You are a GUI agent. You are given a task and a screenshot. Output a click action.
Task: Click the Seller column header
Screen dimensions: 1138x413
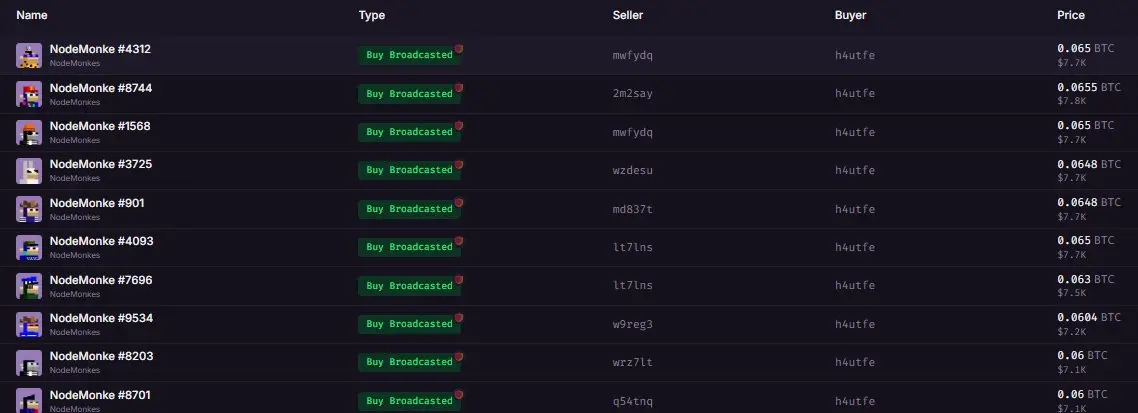click(x=628, y=15)
